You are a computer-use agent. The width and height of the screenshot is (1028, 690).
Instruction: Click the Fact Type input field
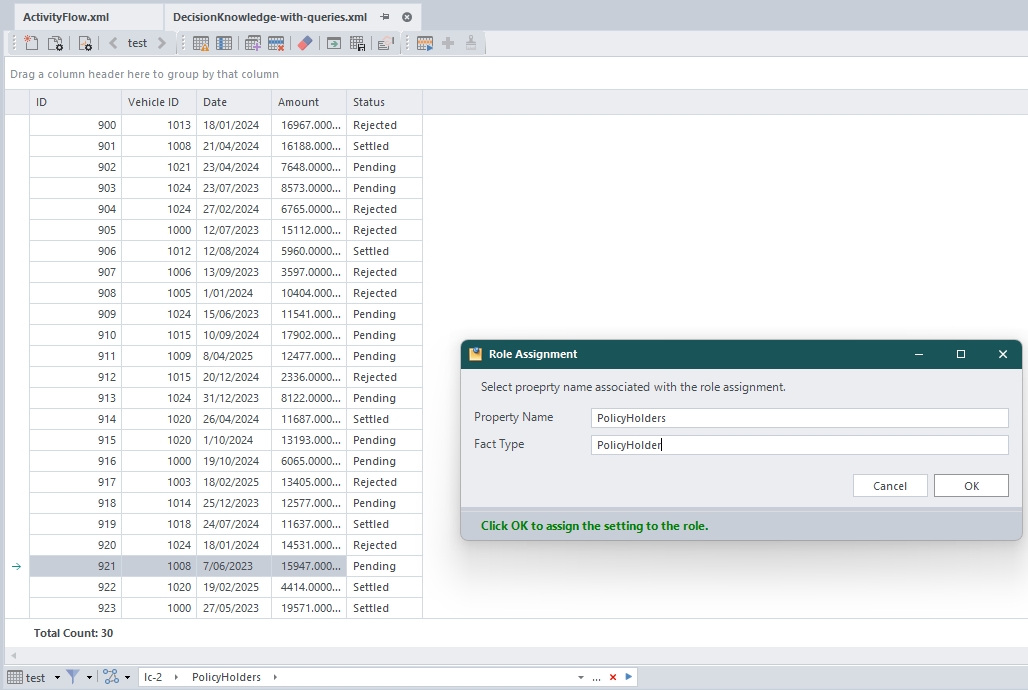[799, 445]
